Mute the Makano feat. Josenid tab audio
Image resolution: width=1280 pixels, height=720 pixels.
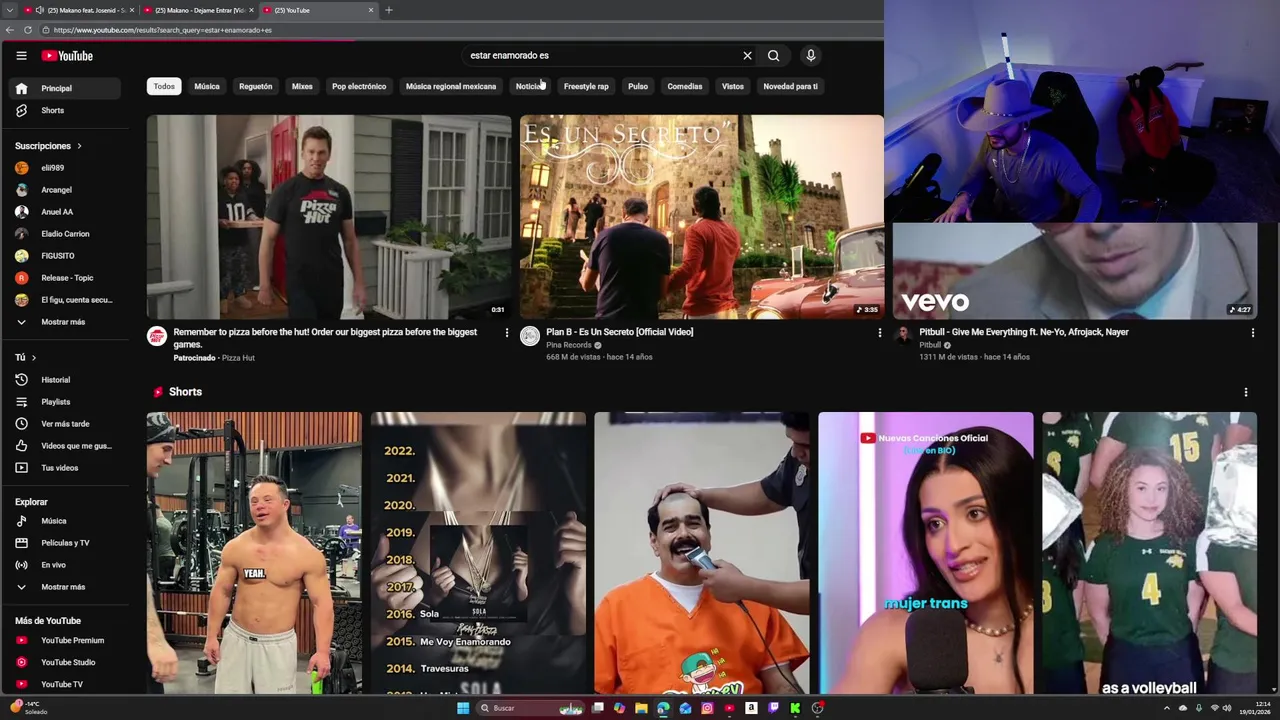pyautogui.click(x=39, y=10)
